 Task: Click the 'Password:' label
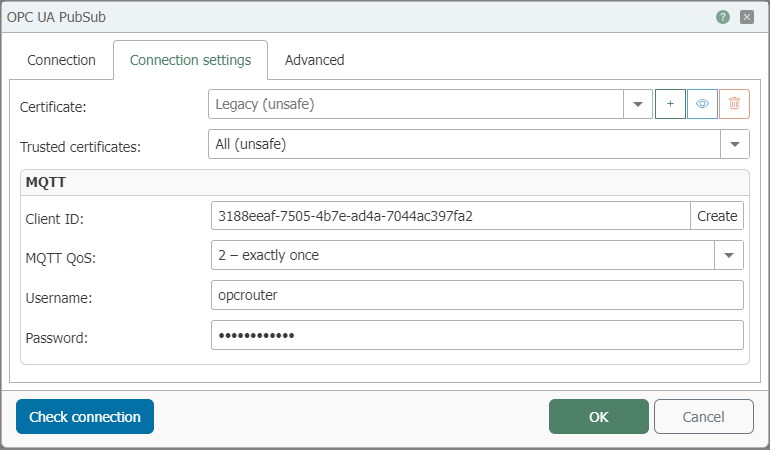pos(56,338)
